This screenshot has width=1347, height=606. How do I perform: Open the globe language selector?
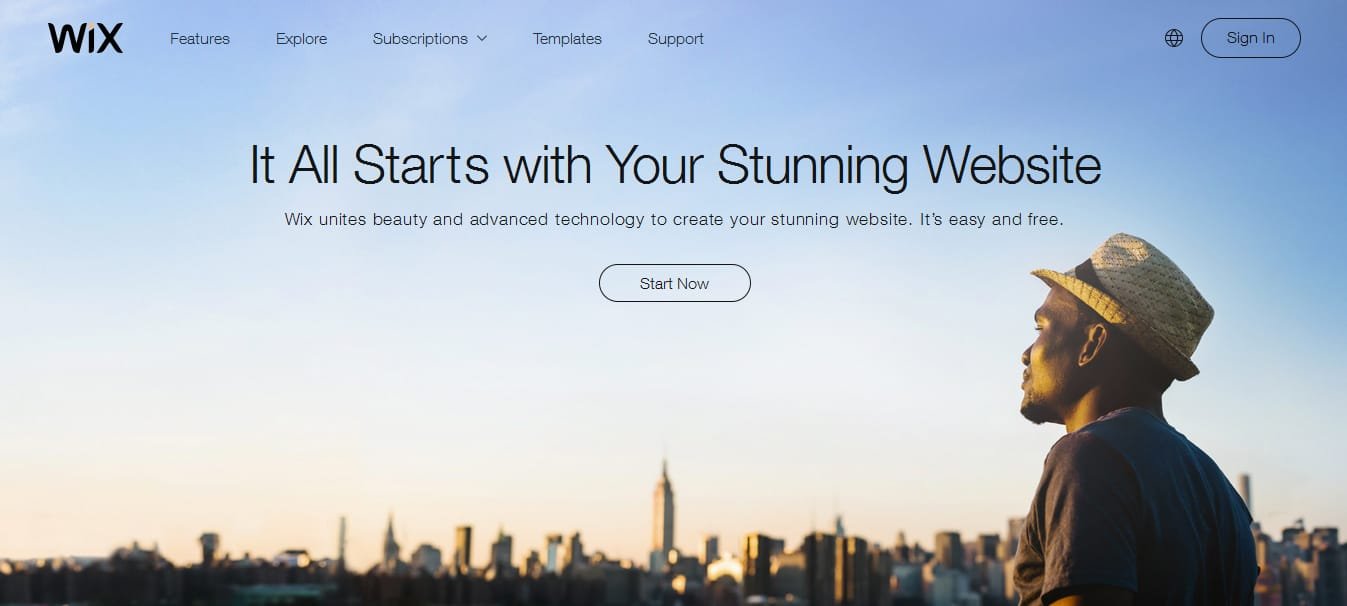1174,38
